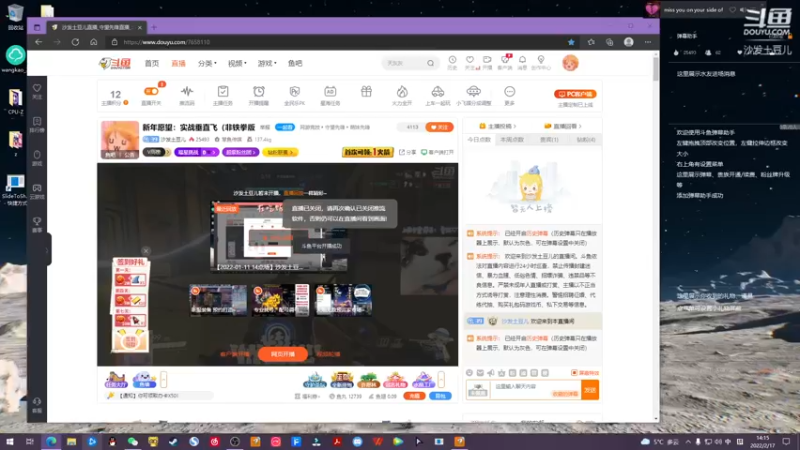Click the Douyu site search field
This screenshot has width=800, height=450.
[404, 63]
